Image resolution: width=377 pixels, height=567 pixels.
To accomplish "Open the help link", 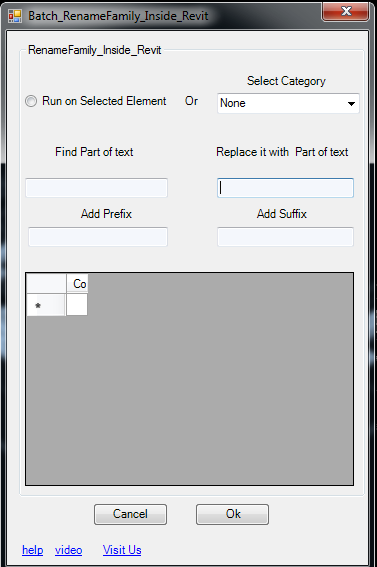I will tap(33, 550).
